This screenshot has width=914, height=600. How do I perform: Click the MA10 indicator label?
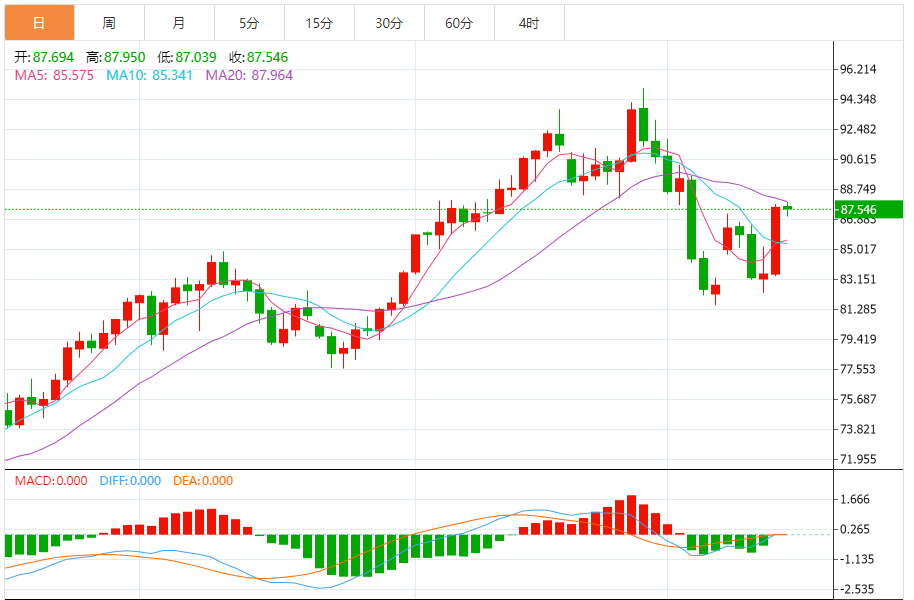tap(149, 75)
